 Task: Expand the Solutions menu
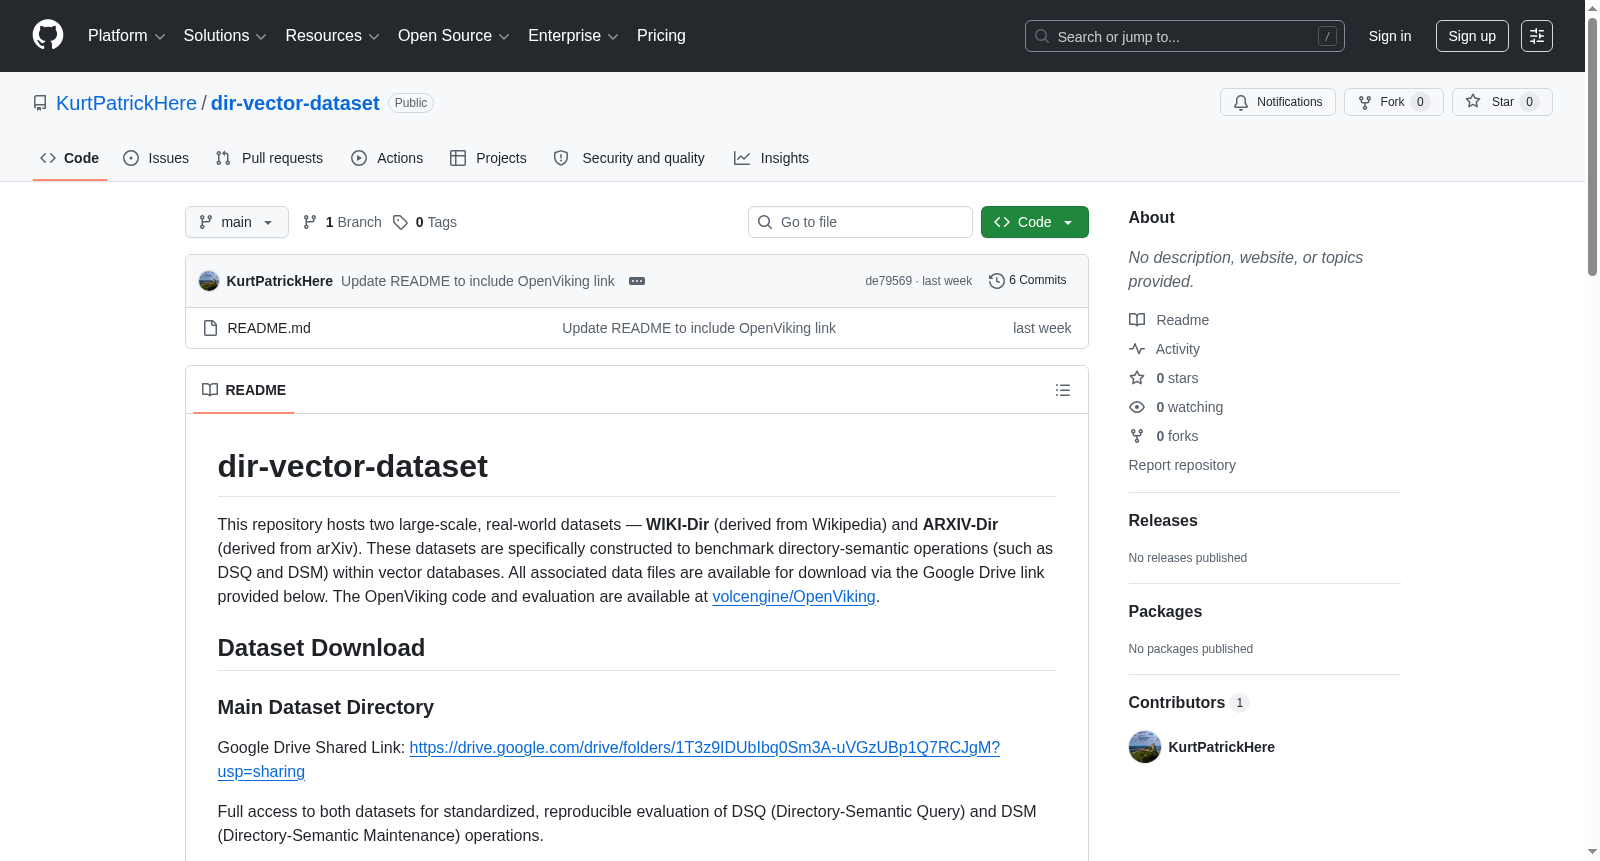225,36
